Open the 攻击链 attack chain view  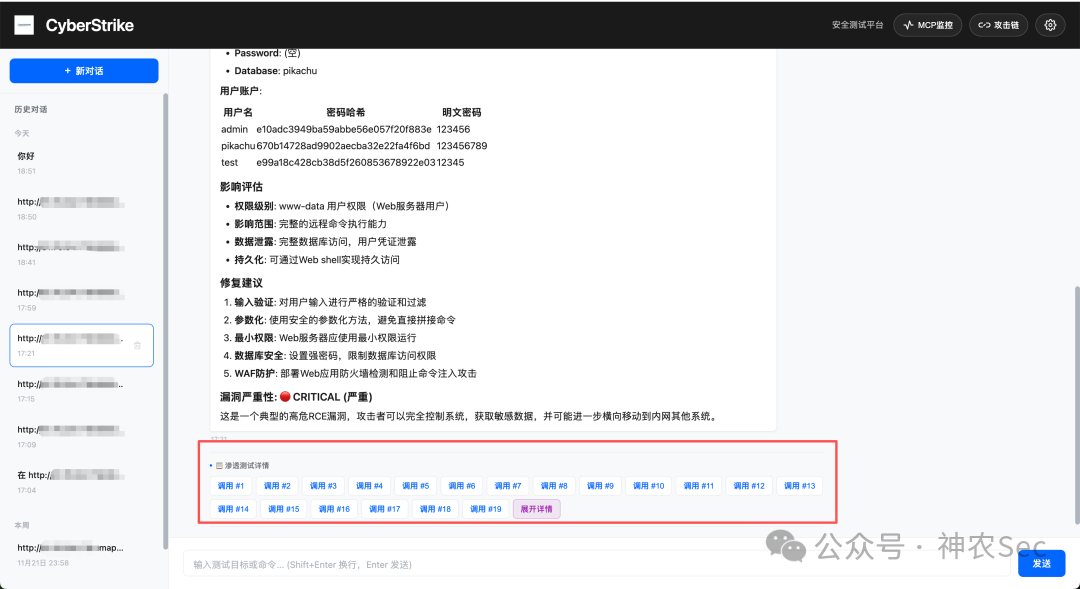(998, 25)
